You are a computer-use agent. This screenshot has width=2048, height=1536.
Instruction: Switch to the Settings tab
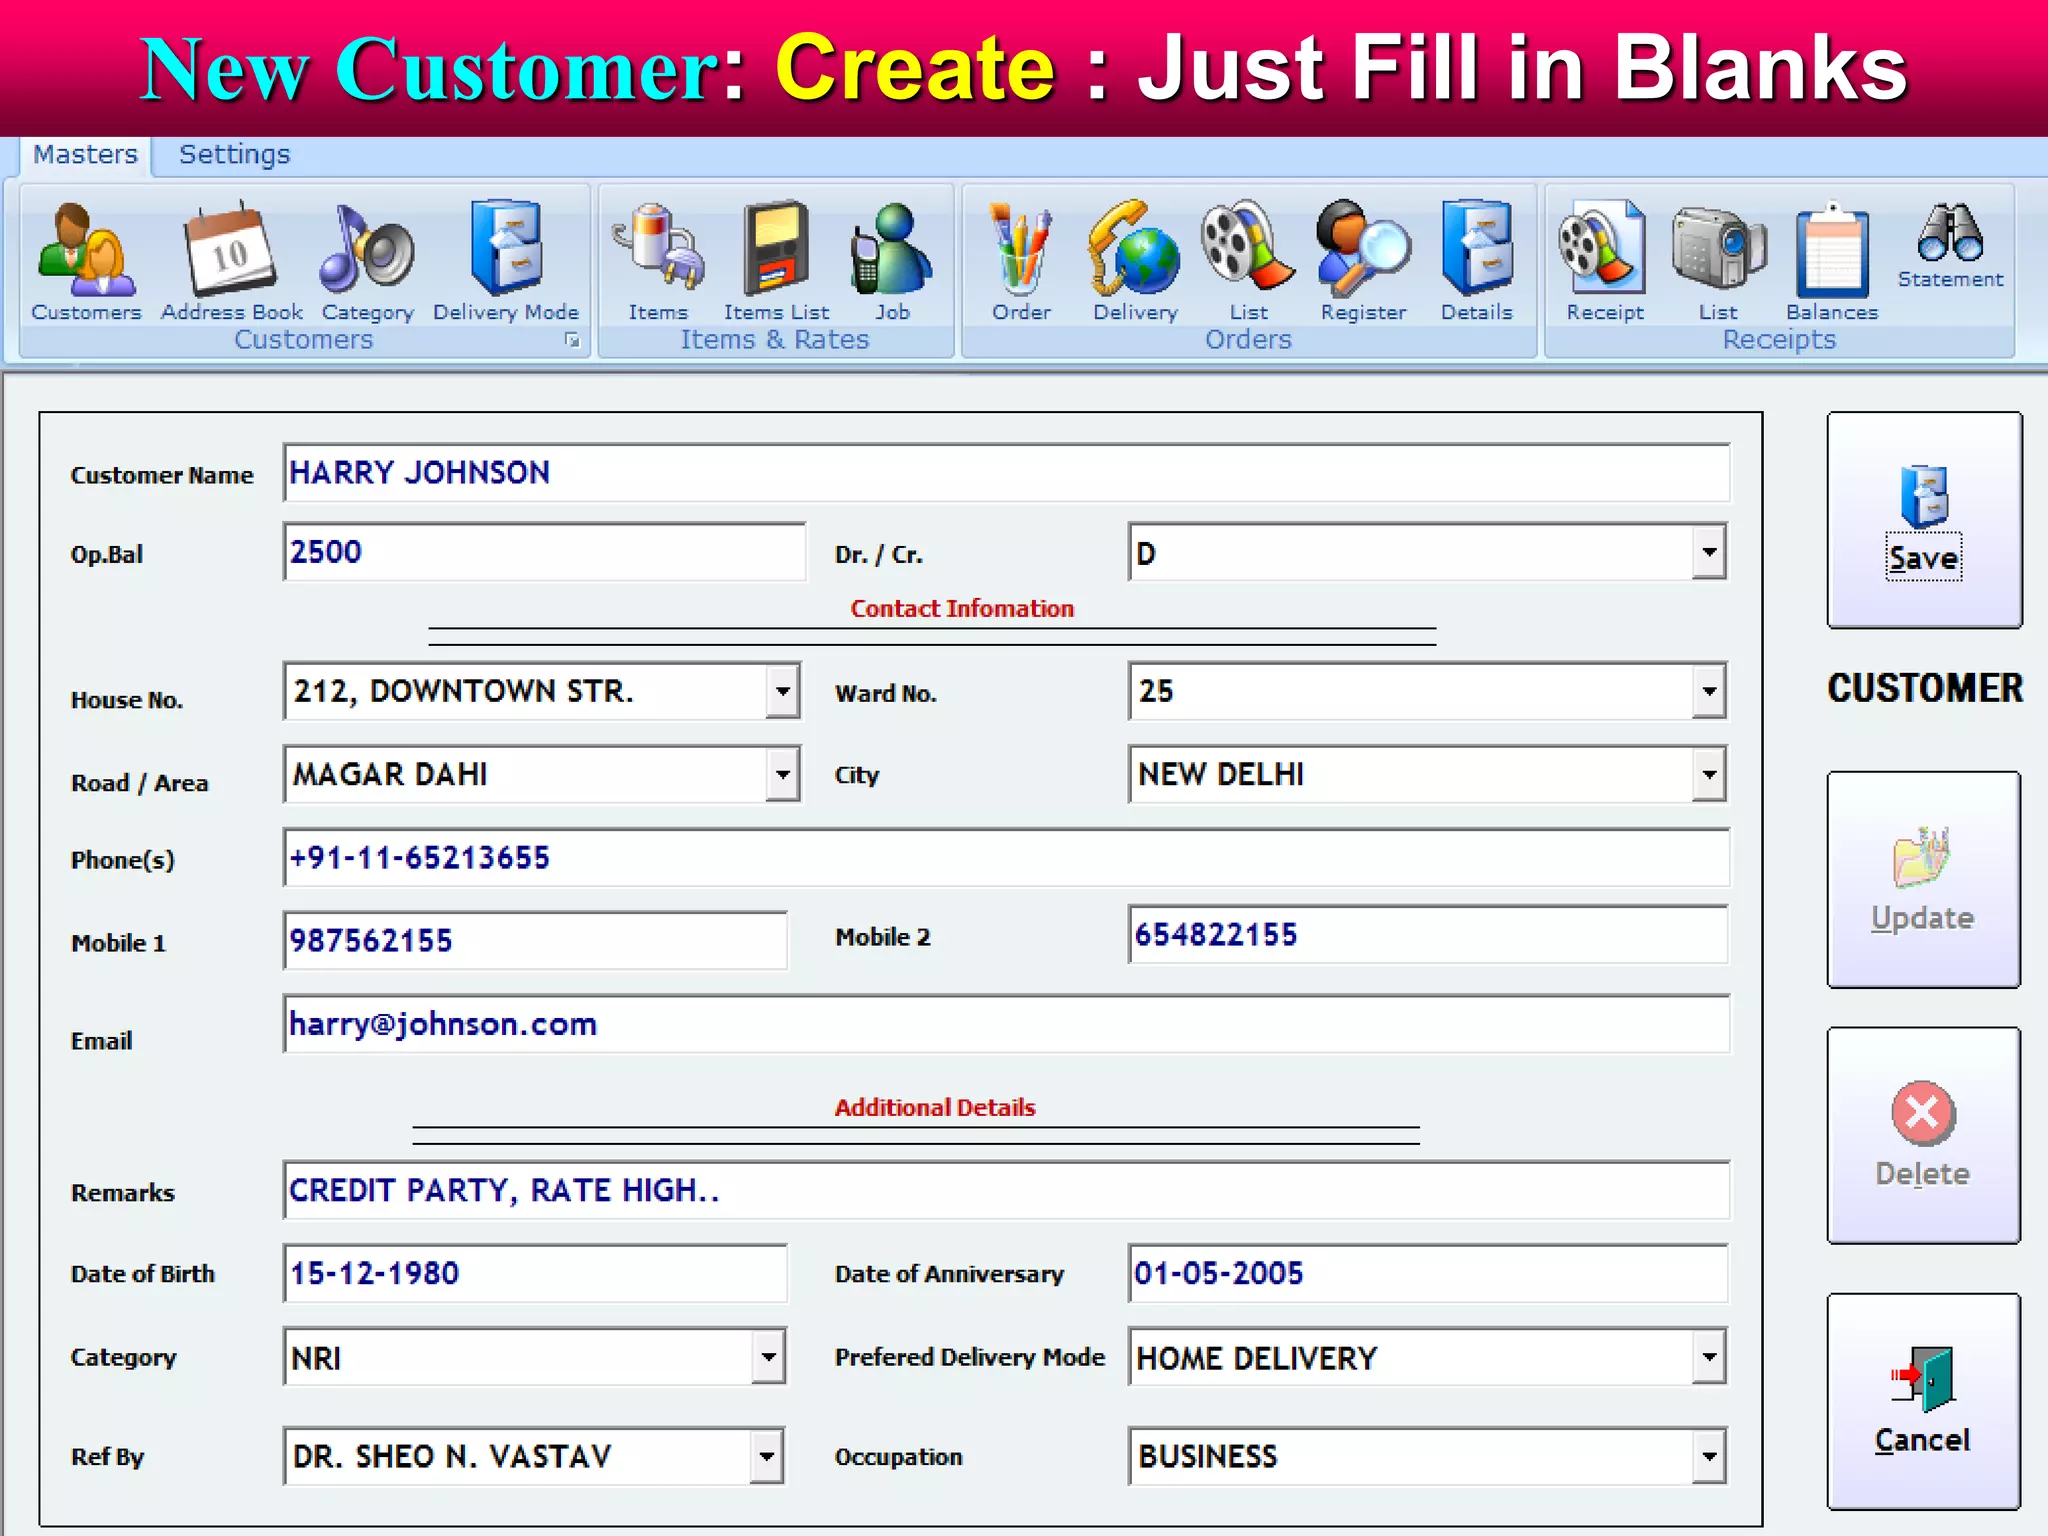point(234,155)
